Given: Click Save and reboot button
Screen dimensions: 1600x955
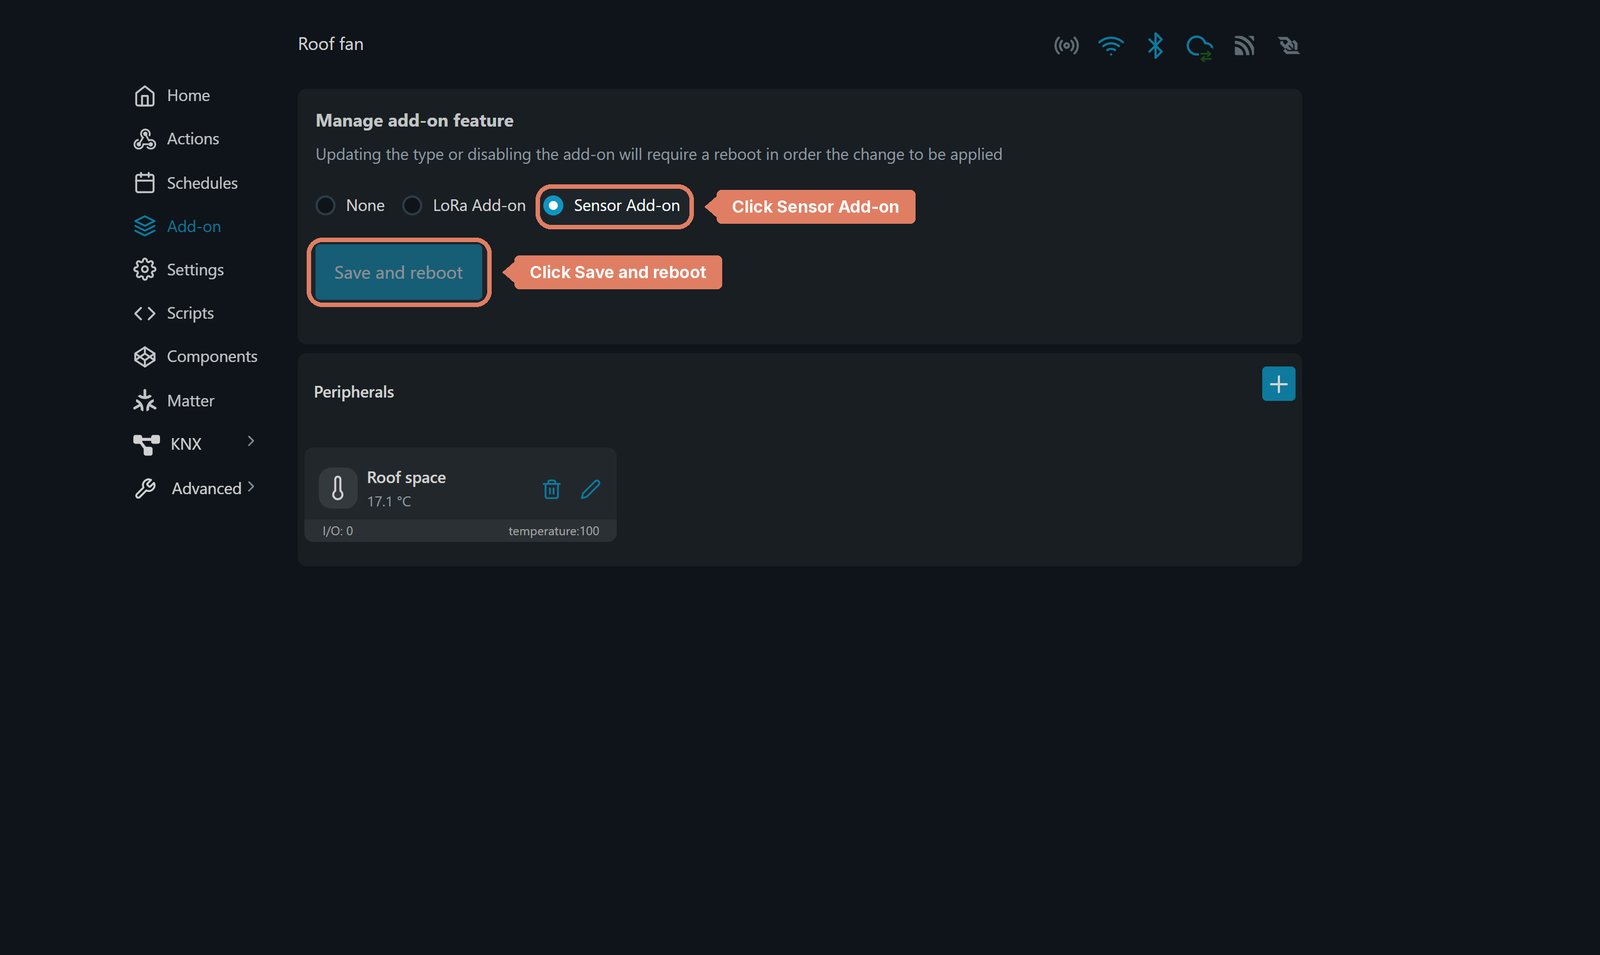Looking at the screenshot, I should coord(398,273).
